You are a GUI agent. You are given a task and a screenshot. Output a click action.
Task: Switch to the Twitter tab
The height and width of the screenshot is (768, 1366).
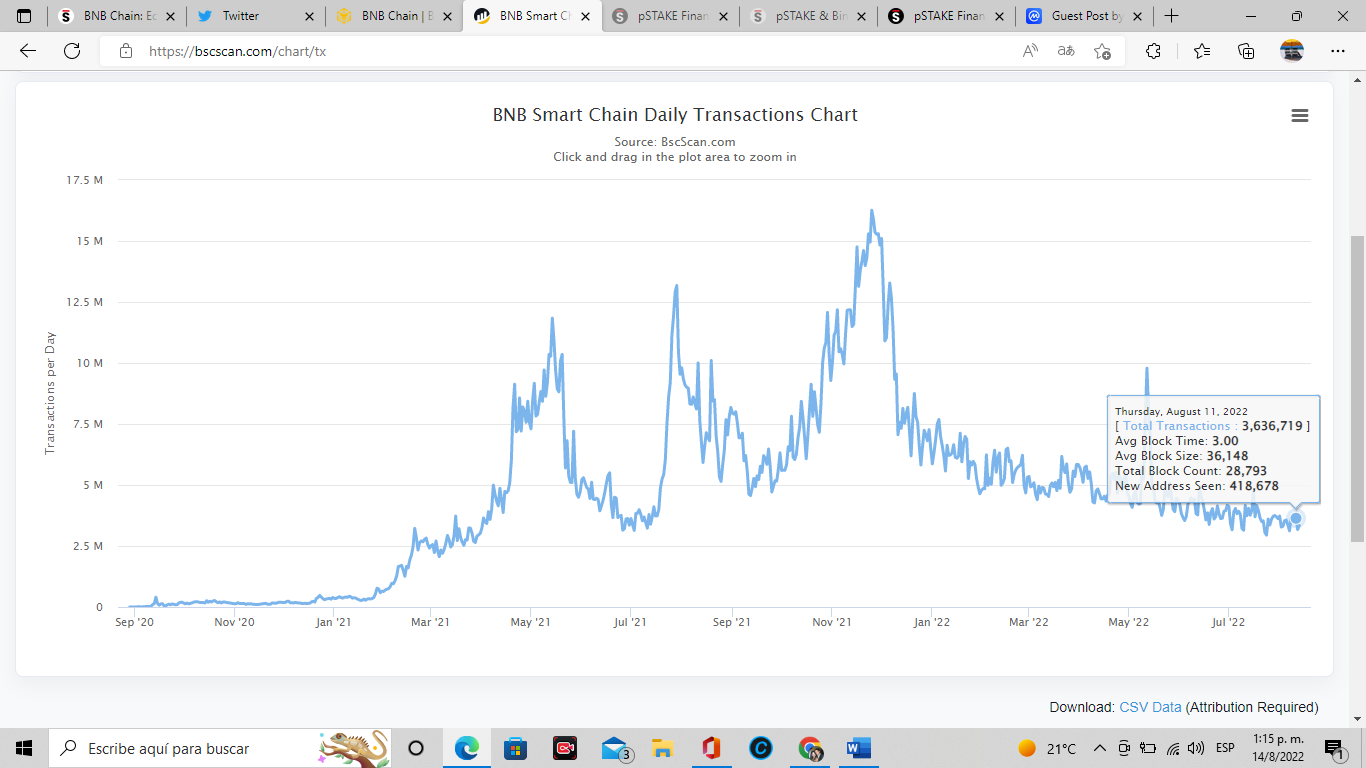pos(255,16)
